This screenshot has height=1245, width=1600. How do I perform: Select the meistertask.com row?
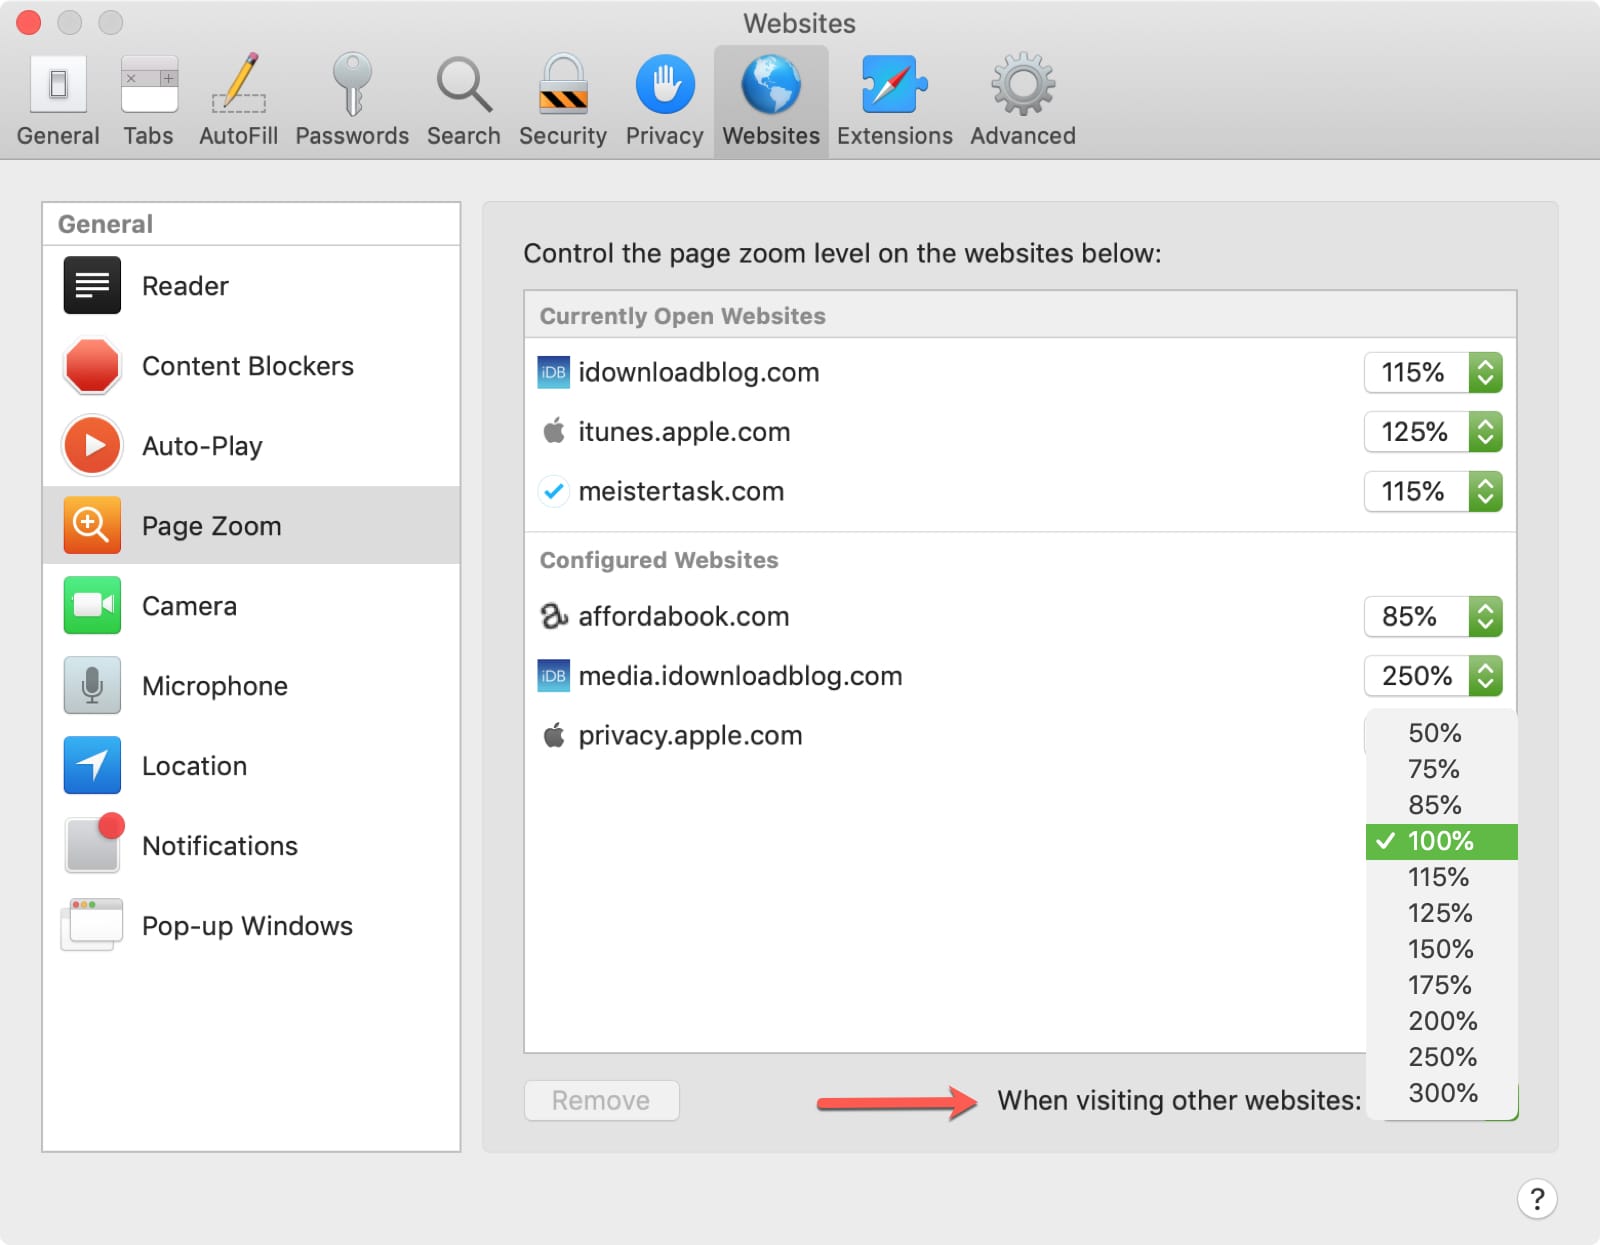(x=1020, y=492)
